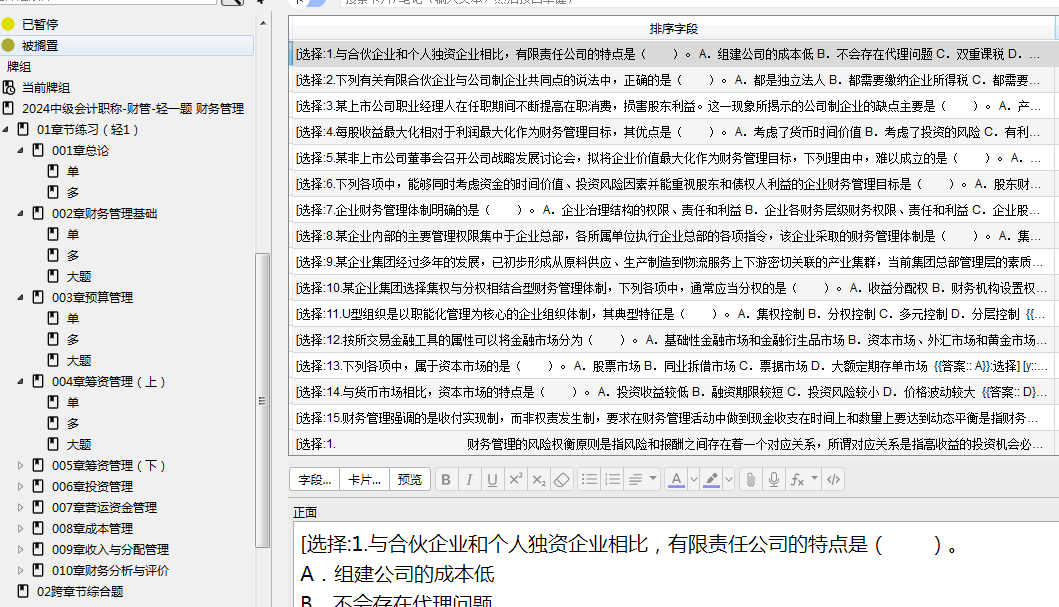This screenshot has height=607, width=1059.
Task: Apply subscript formatting
Action: 538,479
